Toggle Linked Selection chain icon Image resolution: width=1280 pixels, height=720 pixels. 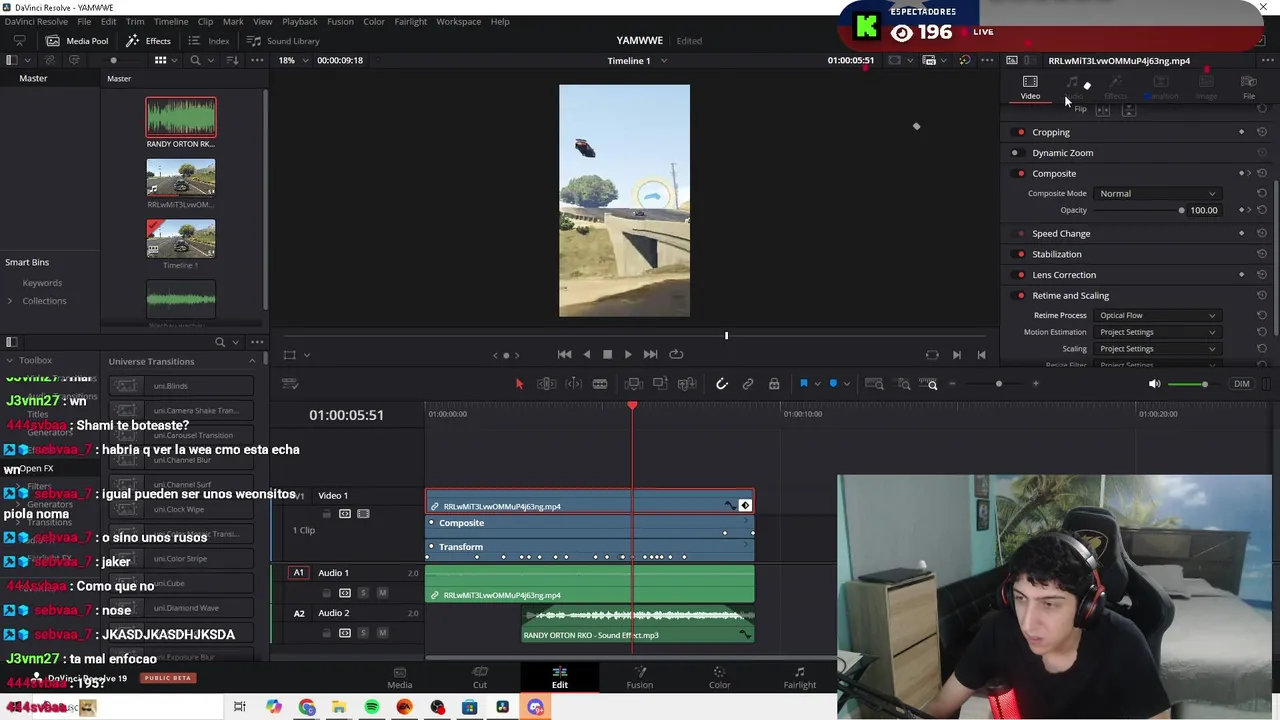point(748,384)
